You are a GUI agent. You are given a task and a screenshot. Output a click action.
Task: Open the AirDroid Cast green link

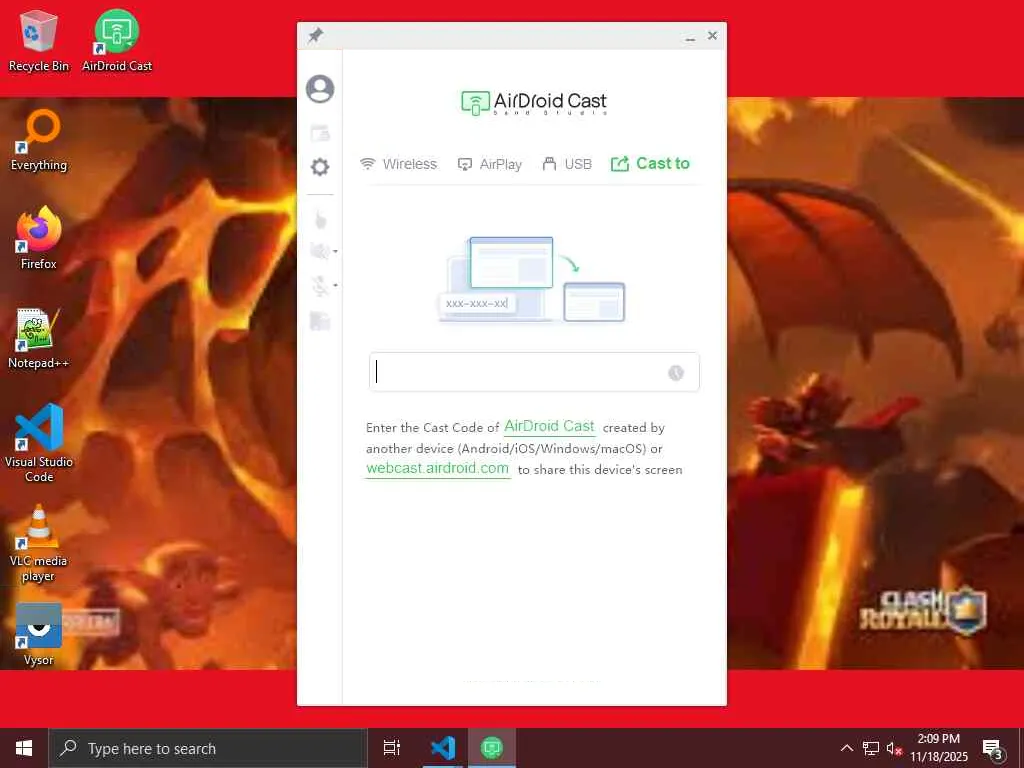(549, 426)
